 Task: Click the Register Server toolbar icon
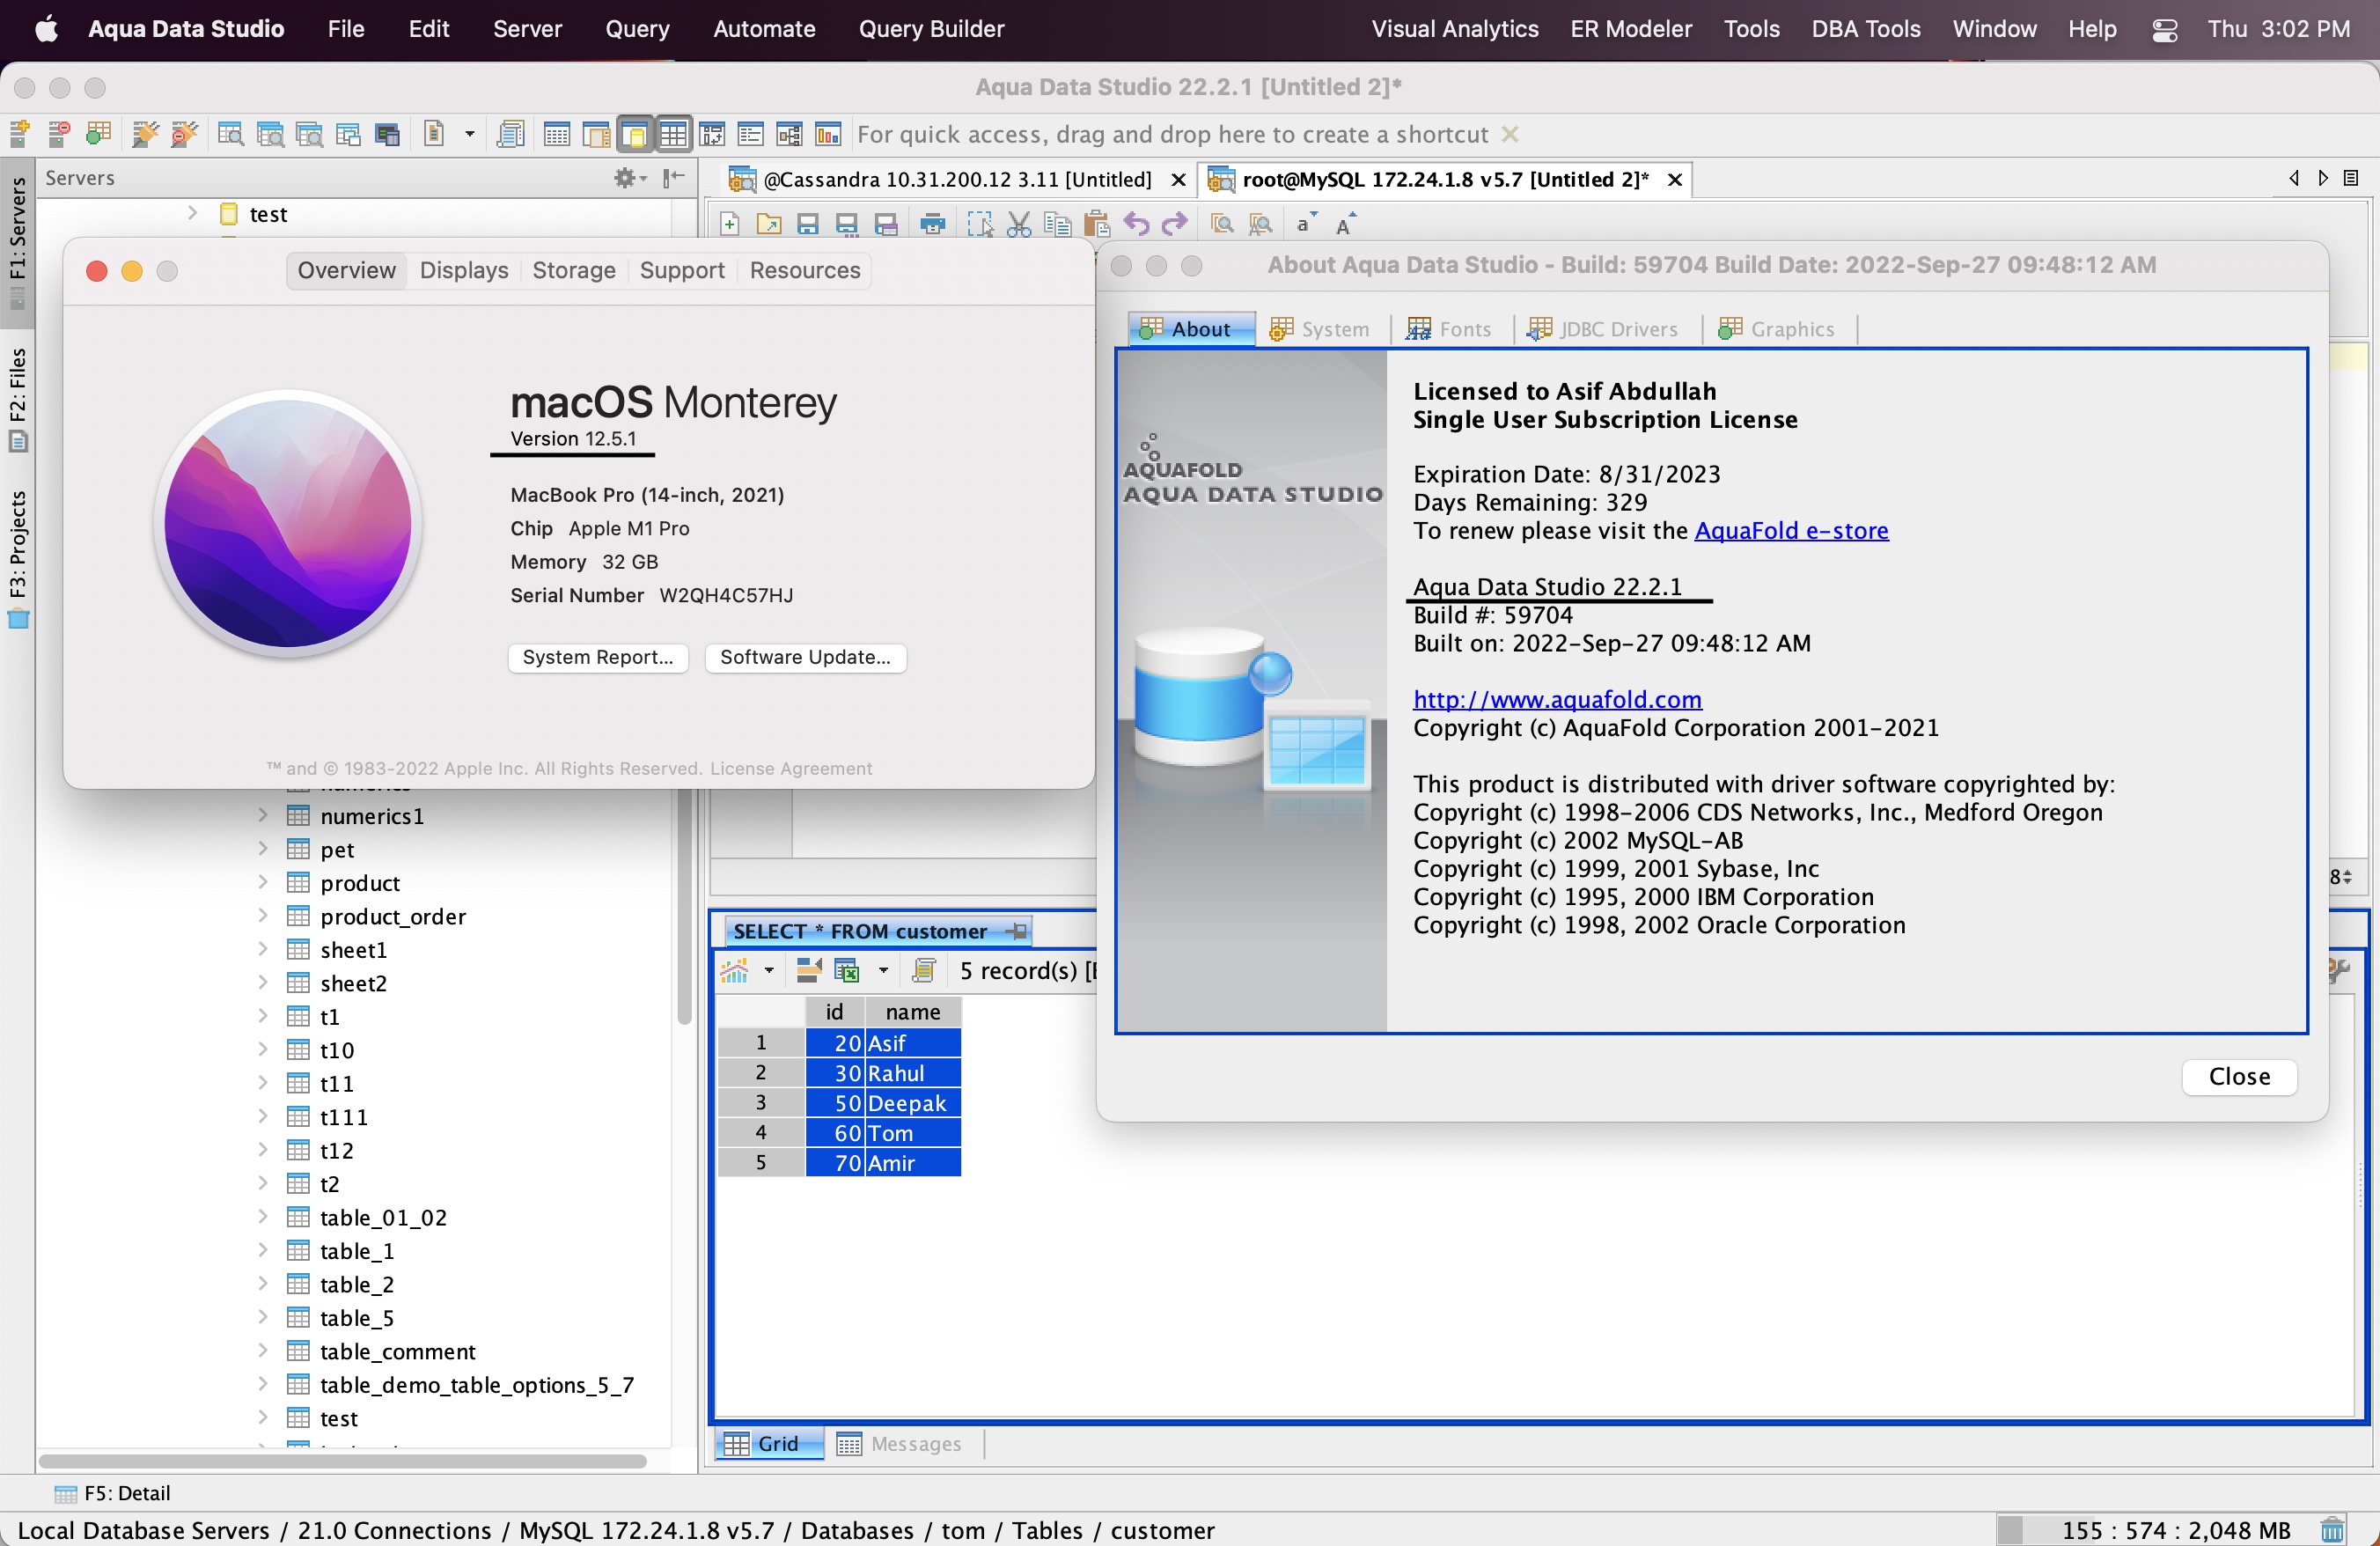19,133
